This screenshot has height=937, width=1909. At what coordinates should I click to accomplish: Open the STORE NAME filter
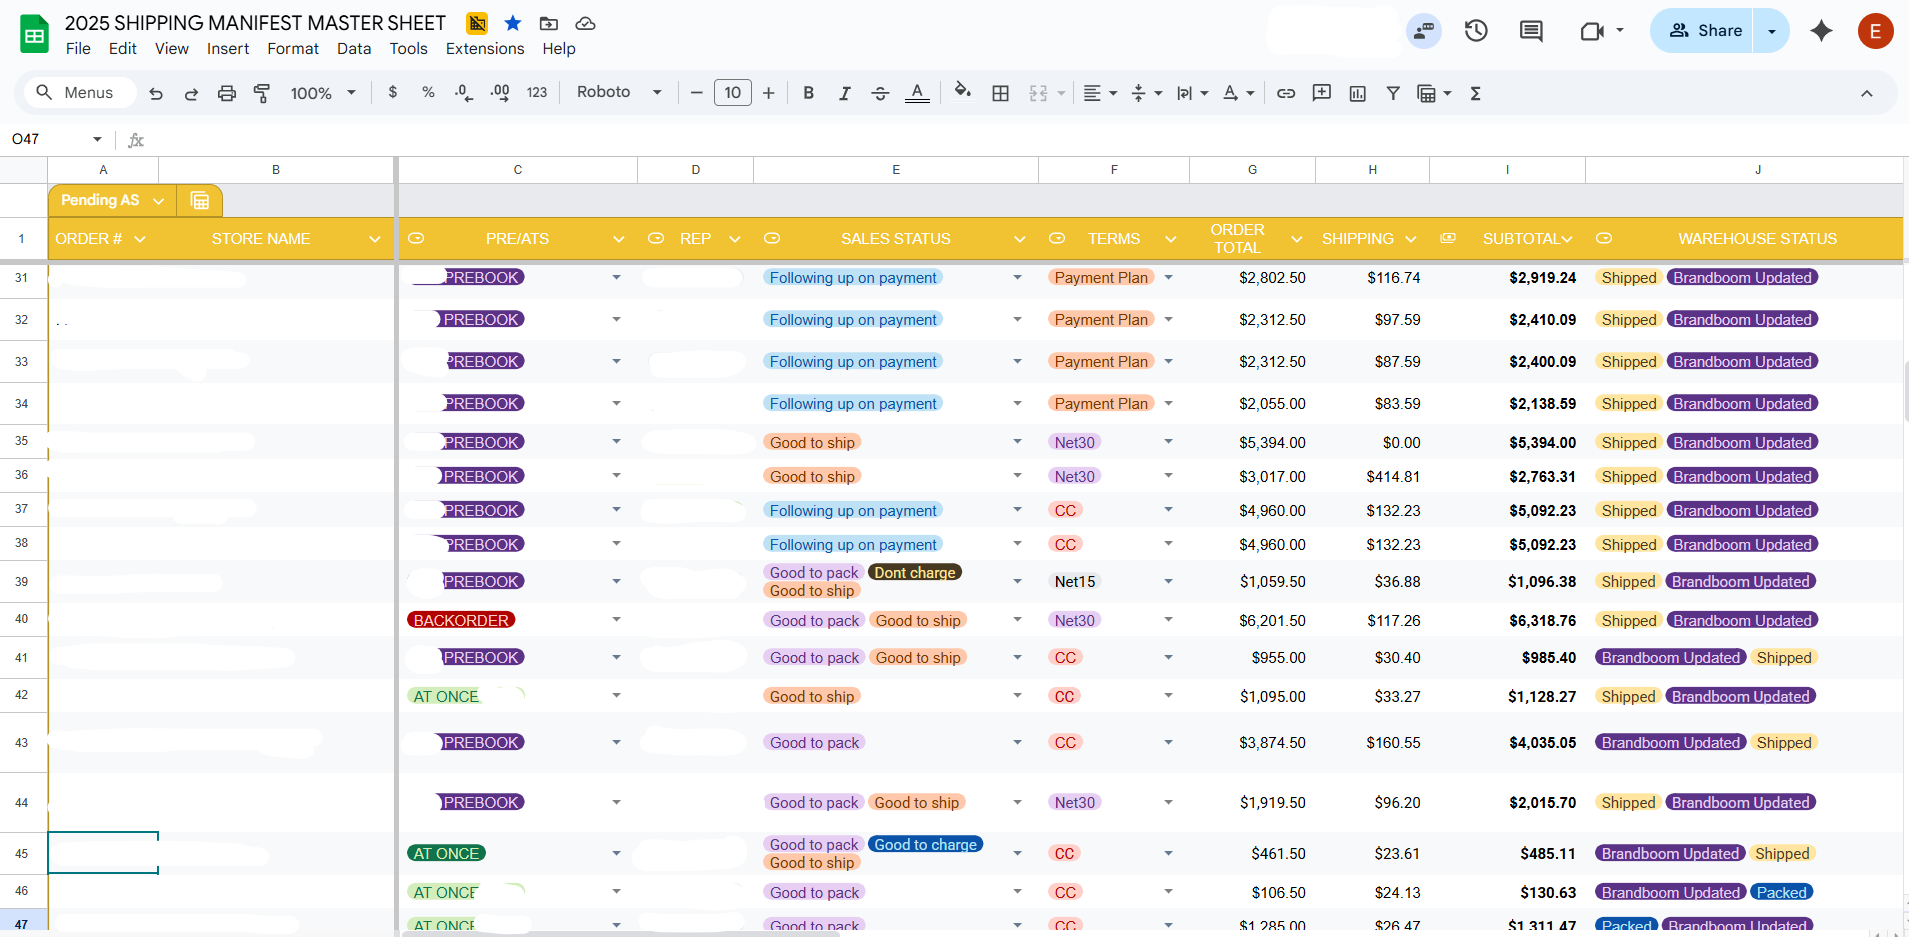point(374,239)
